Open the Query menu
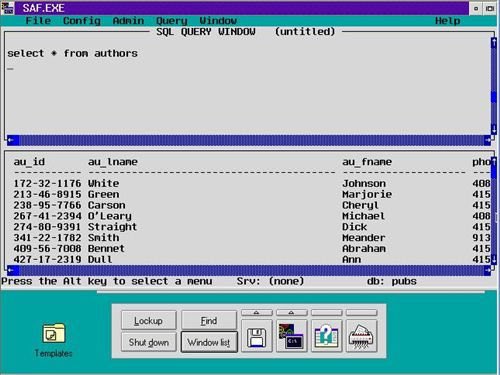 172,21
